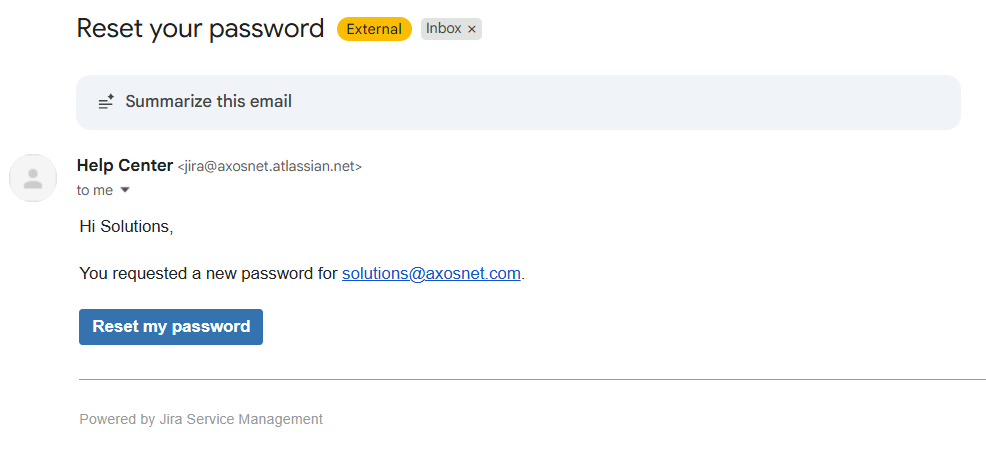This screenshot has height=459, width=986.
Task: Open the solutions@axosnet.com email link
Action: pyautogui.click(x=431, y=273)
